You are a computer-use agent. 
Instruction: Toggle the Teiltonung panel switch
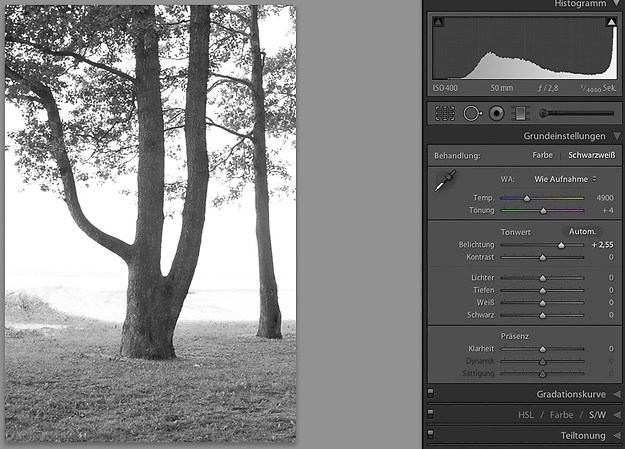pos(430,435)
